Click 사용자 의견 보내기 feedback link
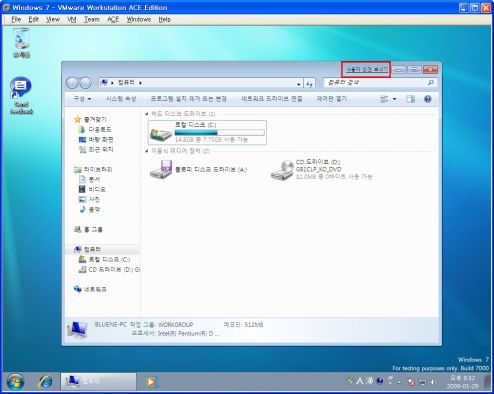Screen dimensions: 494x394 click(x=366, y=69)
